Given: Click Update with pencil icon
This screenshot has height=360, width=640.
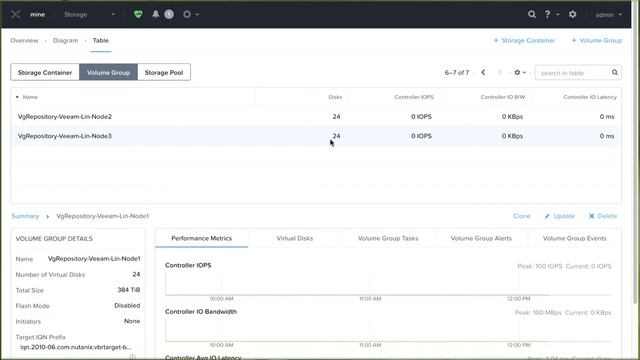Looking at the screenshot, I should pyautogui.click(x=560, y=216).
